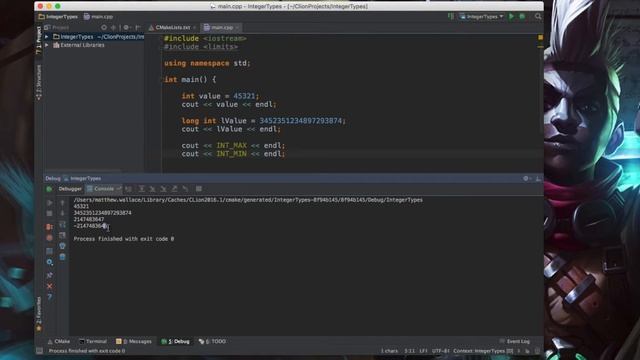Run the IntegerTypes configuration with green play
This screenshot has width=640, height=360.
click(511, 16)
